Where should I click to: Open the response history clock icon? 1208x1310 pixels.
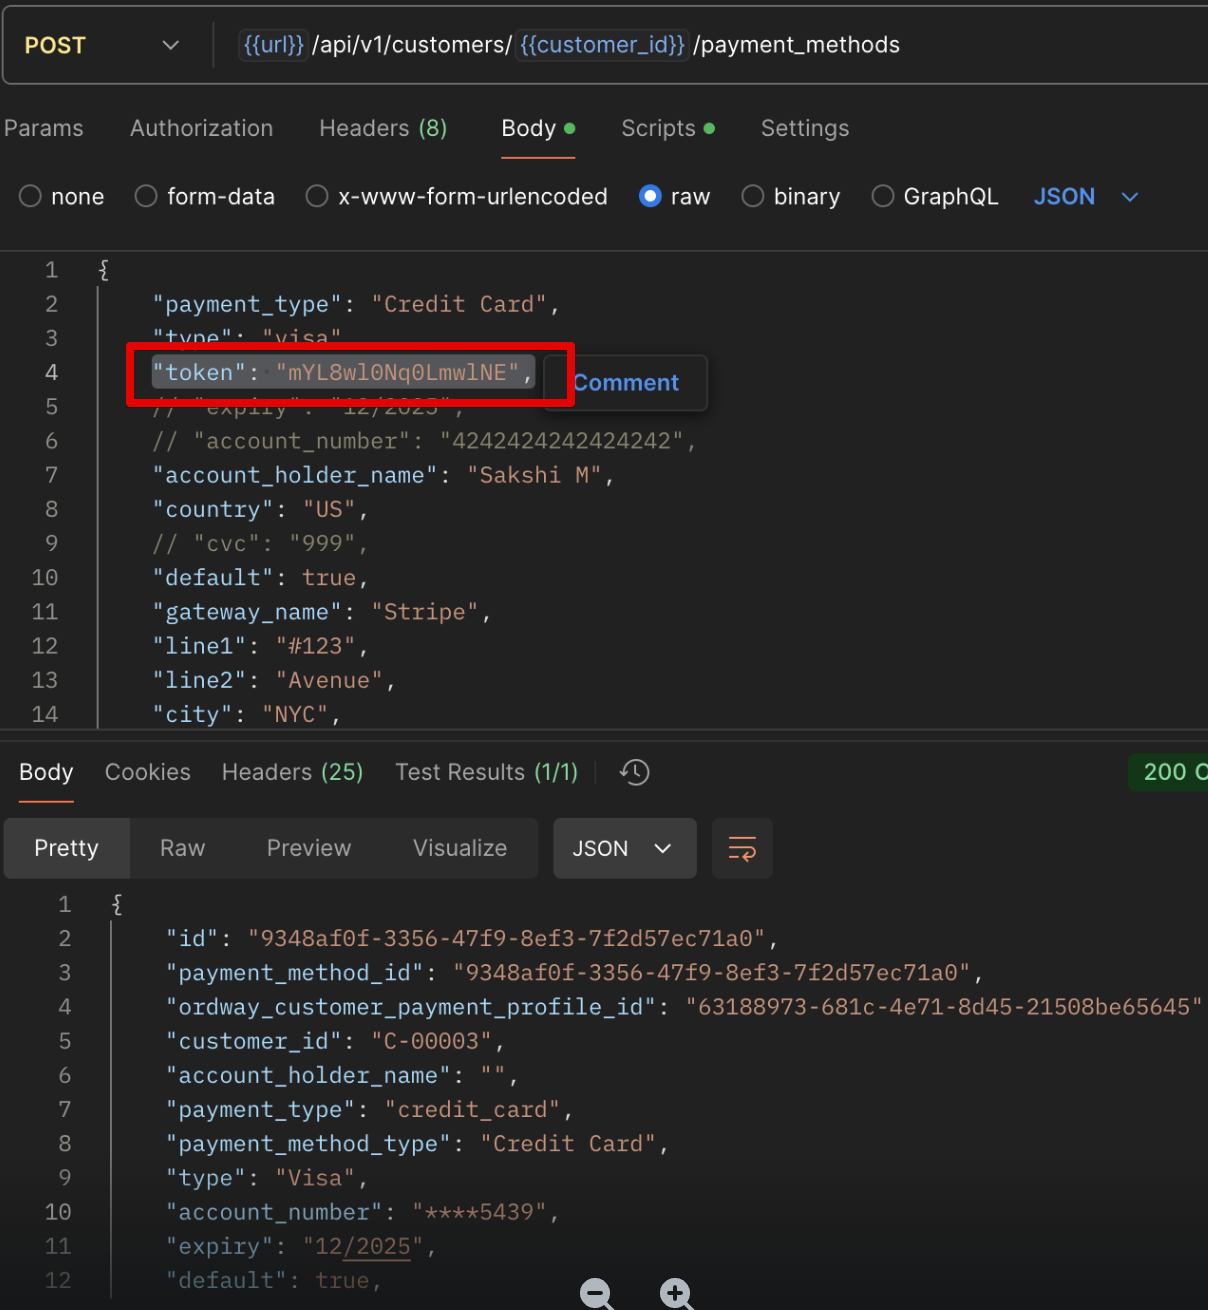tap(635, 772)
